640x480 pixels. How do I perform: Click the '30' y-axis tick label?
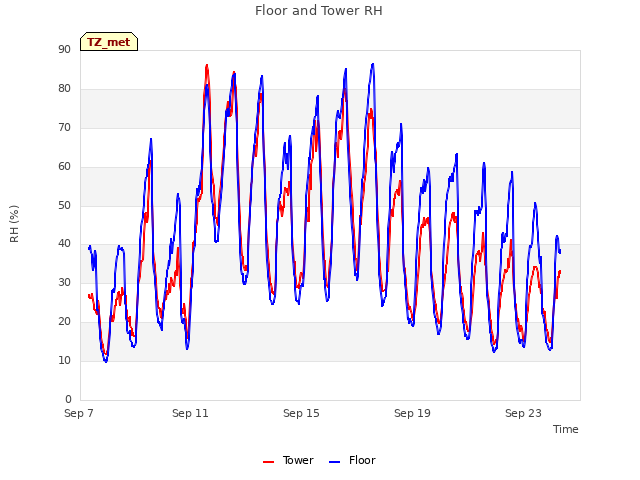[64, 282]
